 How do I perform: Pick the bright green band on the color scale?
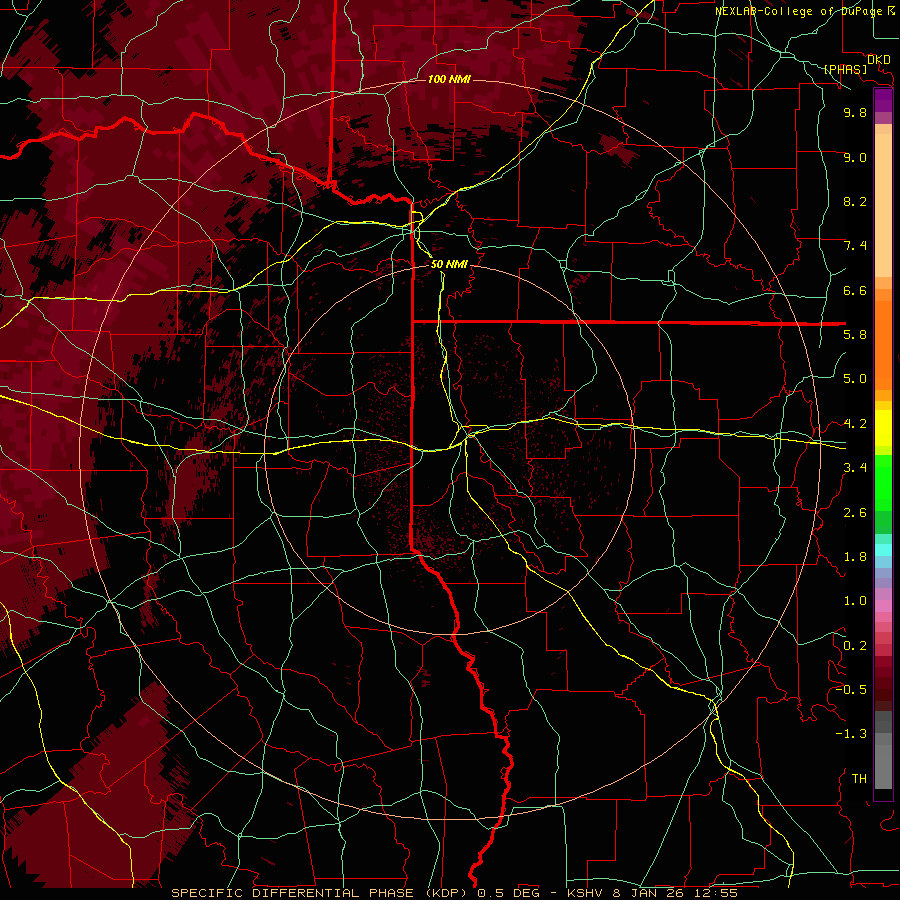pyautogui.click(x=883, y=483)
